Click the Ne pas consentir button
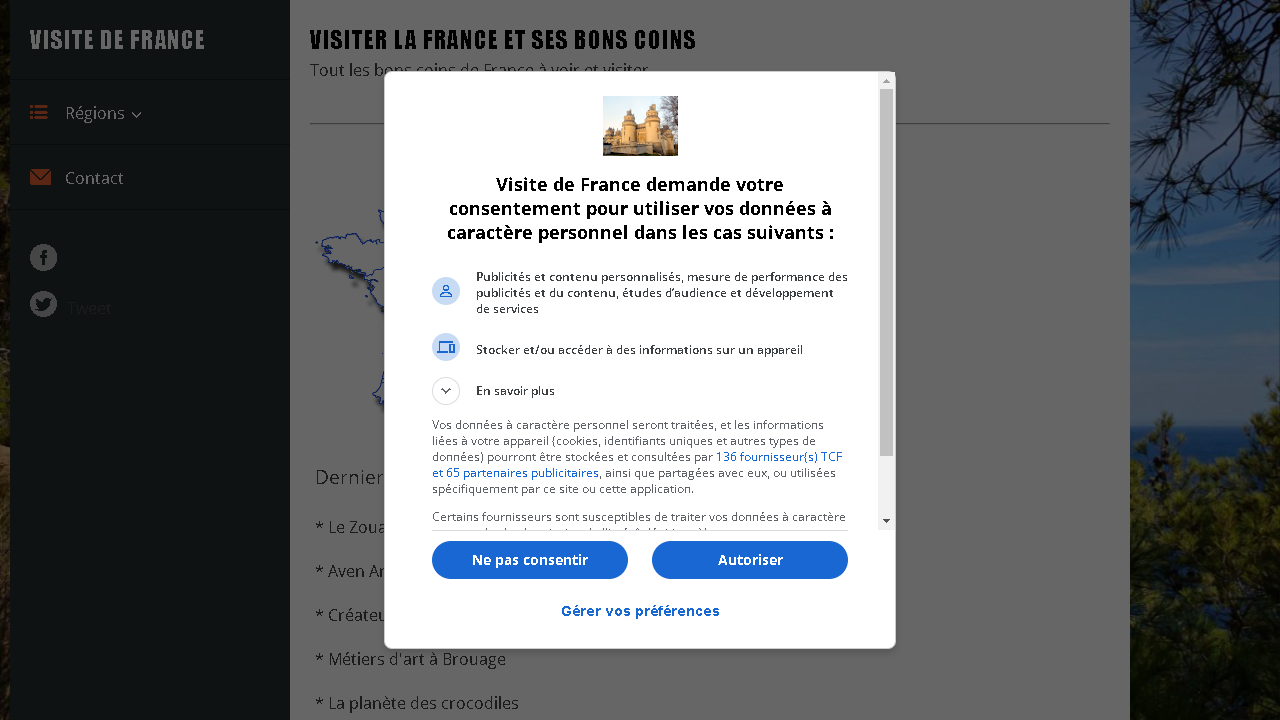Viewport: 1280px width, 720px height. (530, 560)
